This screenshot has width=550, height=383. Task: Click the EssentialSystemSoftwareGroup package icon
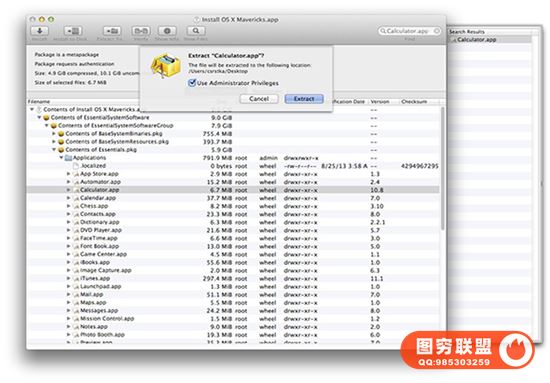(54, 126)
